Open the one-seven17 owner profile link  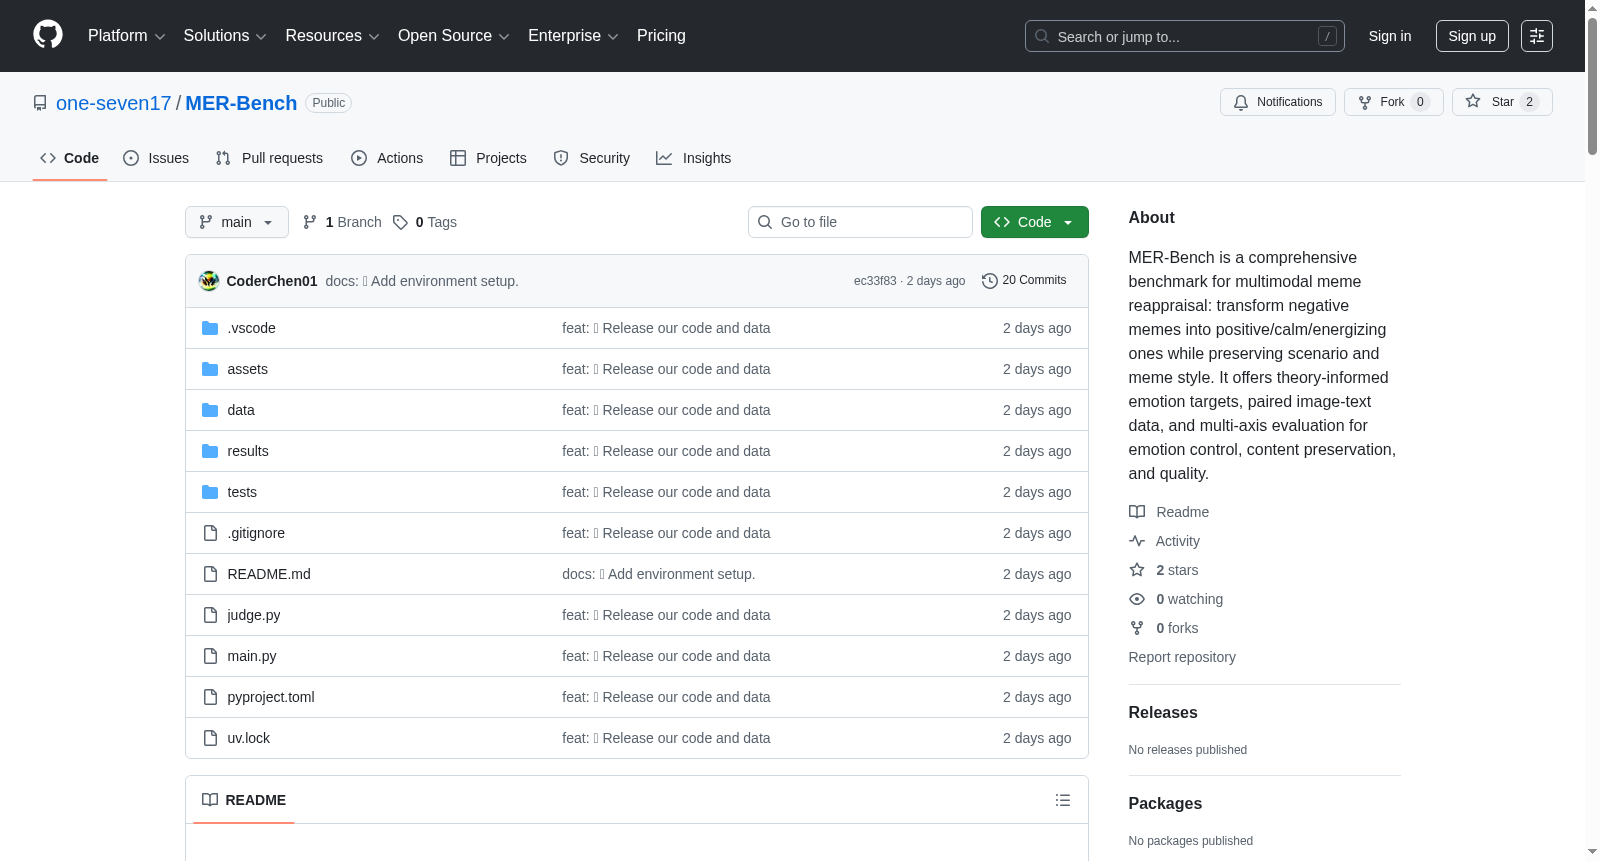click(x=114, y=103)
